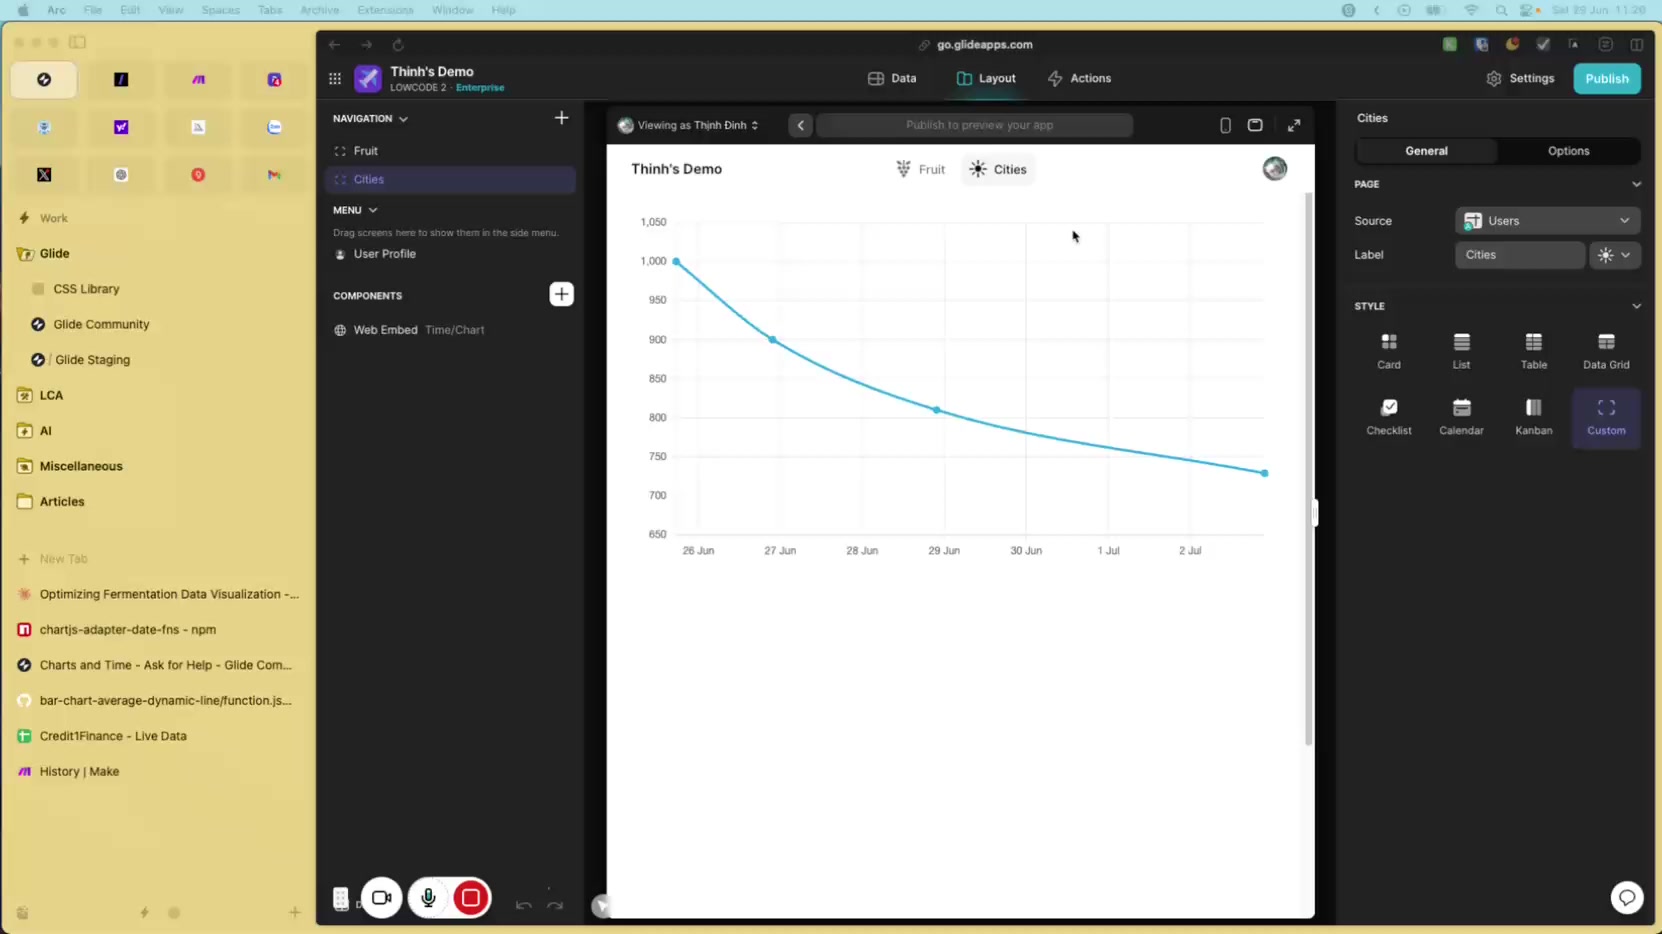Toggle the camera recording button
The height and width of the screenshot is (934, 1662).
pos(381,898)
